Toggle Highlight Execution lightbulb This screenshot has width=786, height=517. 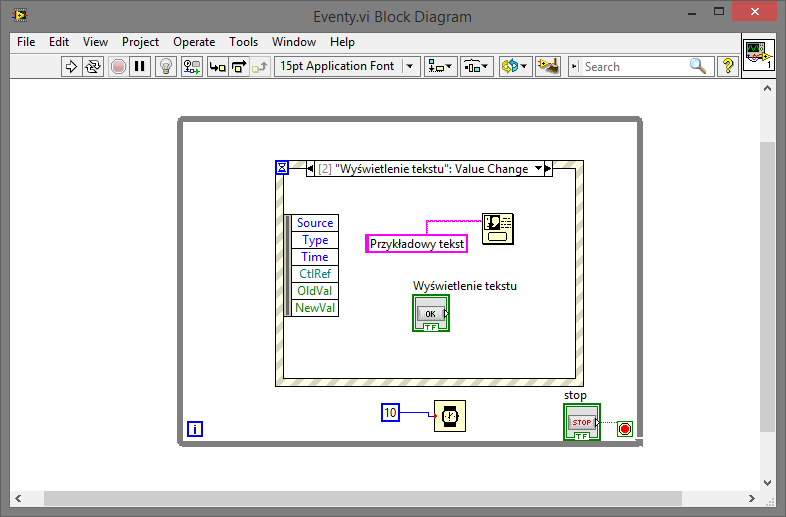pyautogui.click(x=167, y=67)
